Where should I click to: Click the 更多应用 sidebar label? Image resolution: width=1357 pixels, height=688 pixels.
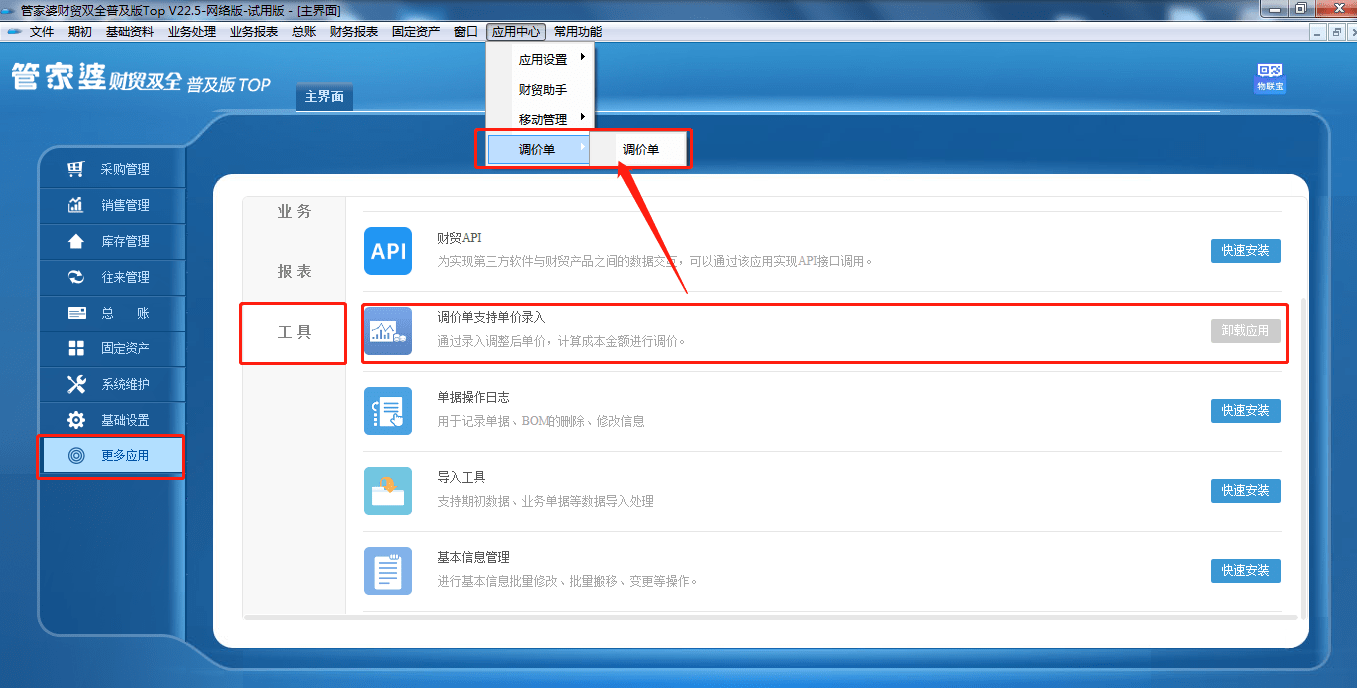click(125, 456)
